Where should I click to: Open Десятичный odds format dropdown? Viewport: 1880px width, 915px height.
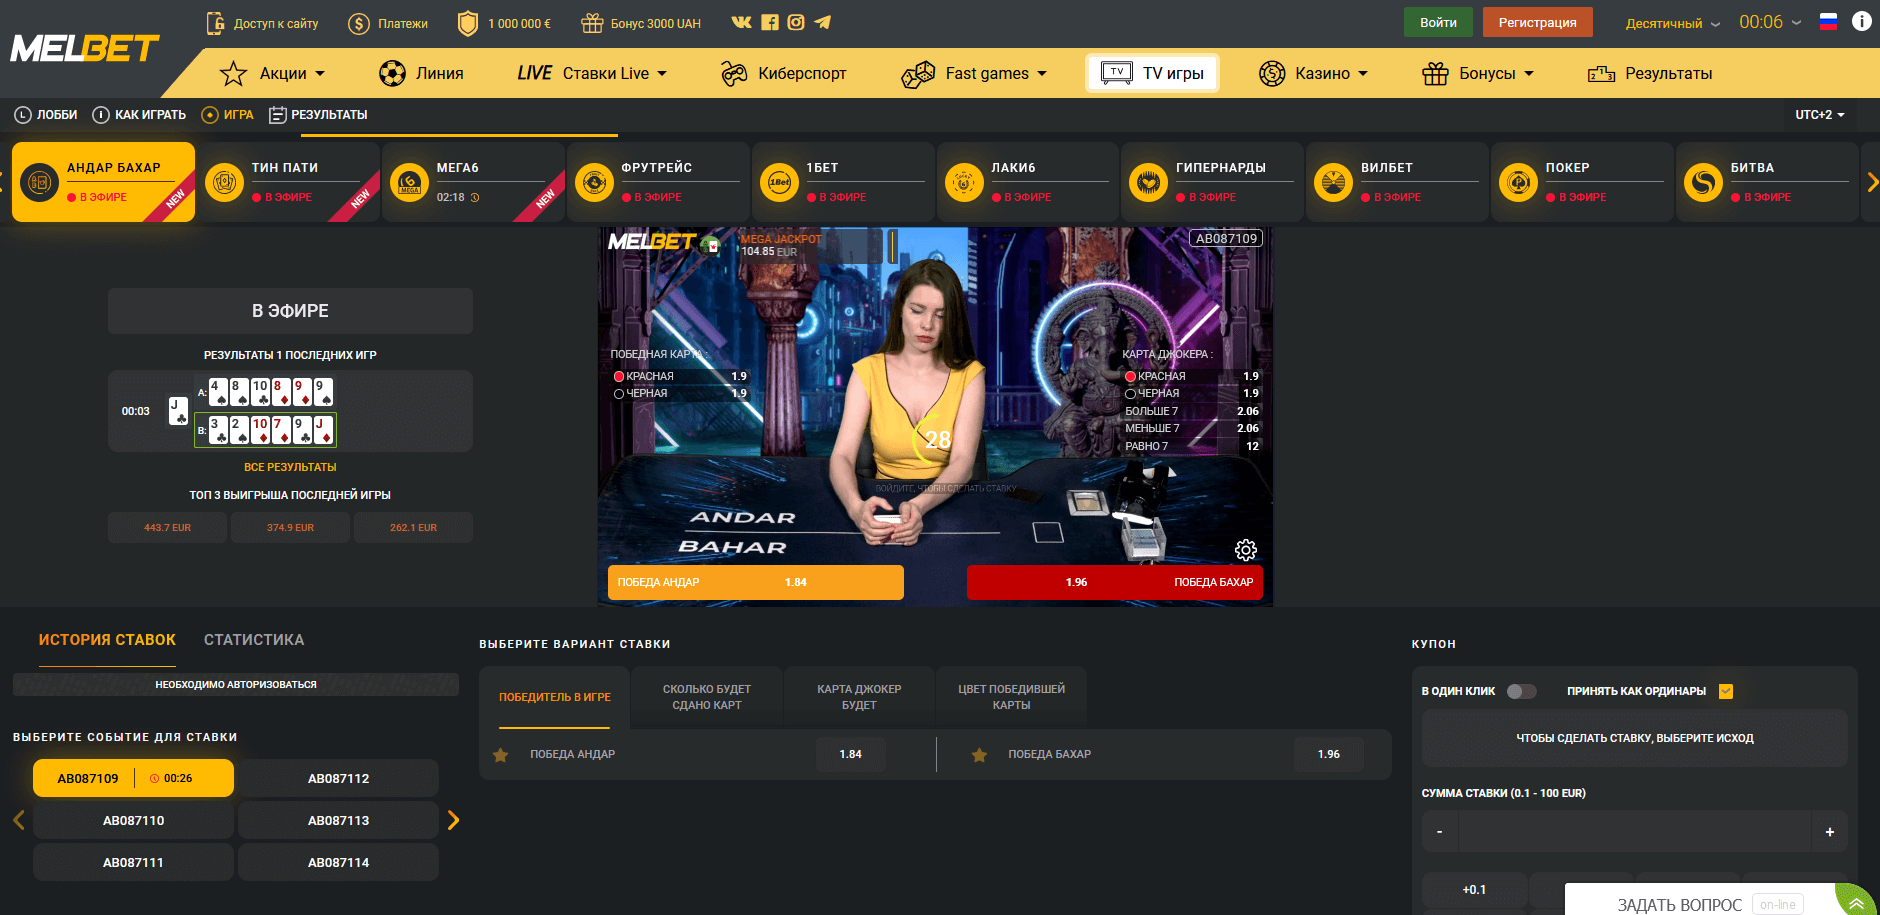pos(1672,23)
